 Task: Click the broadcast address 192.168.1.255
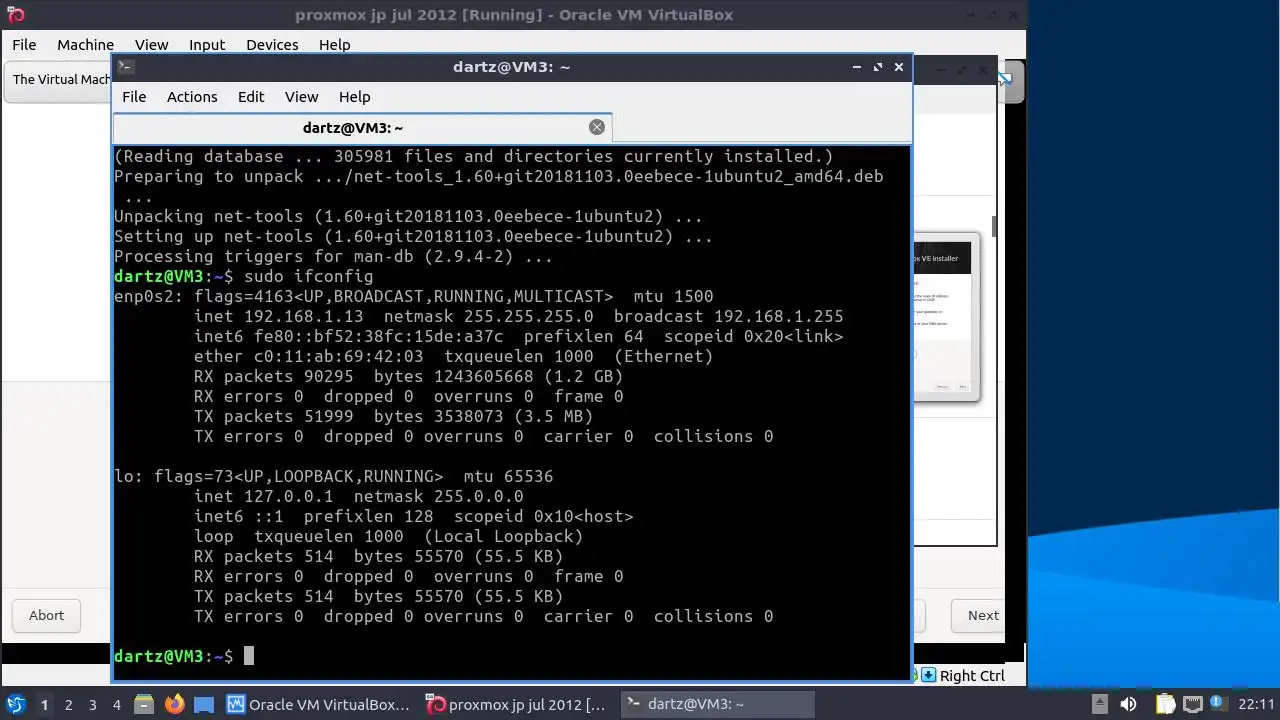(778, 316)
